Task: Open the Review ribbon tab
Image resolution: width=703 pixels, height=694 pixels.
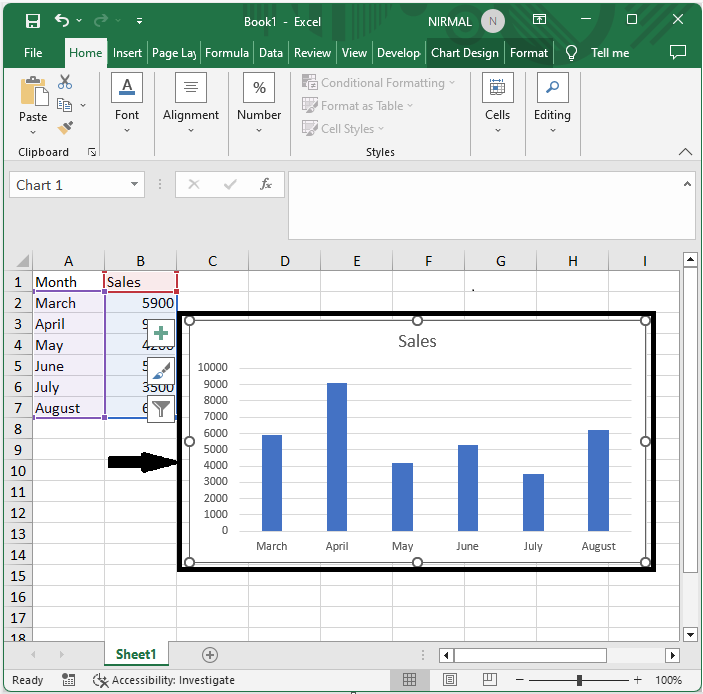Action: pyautogui.click(x=312, y=53)
